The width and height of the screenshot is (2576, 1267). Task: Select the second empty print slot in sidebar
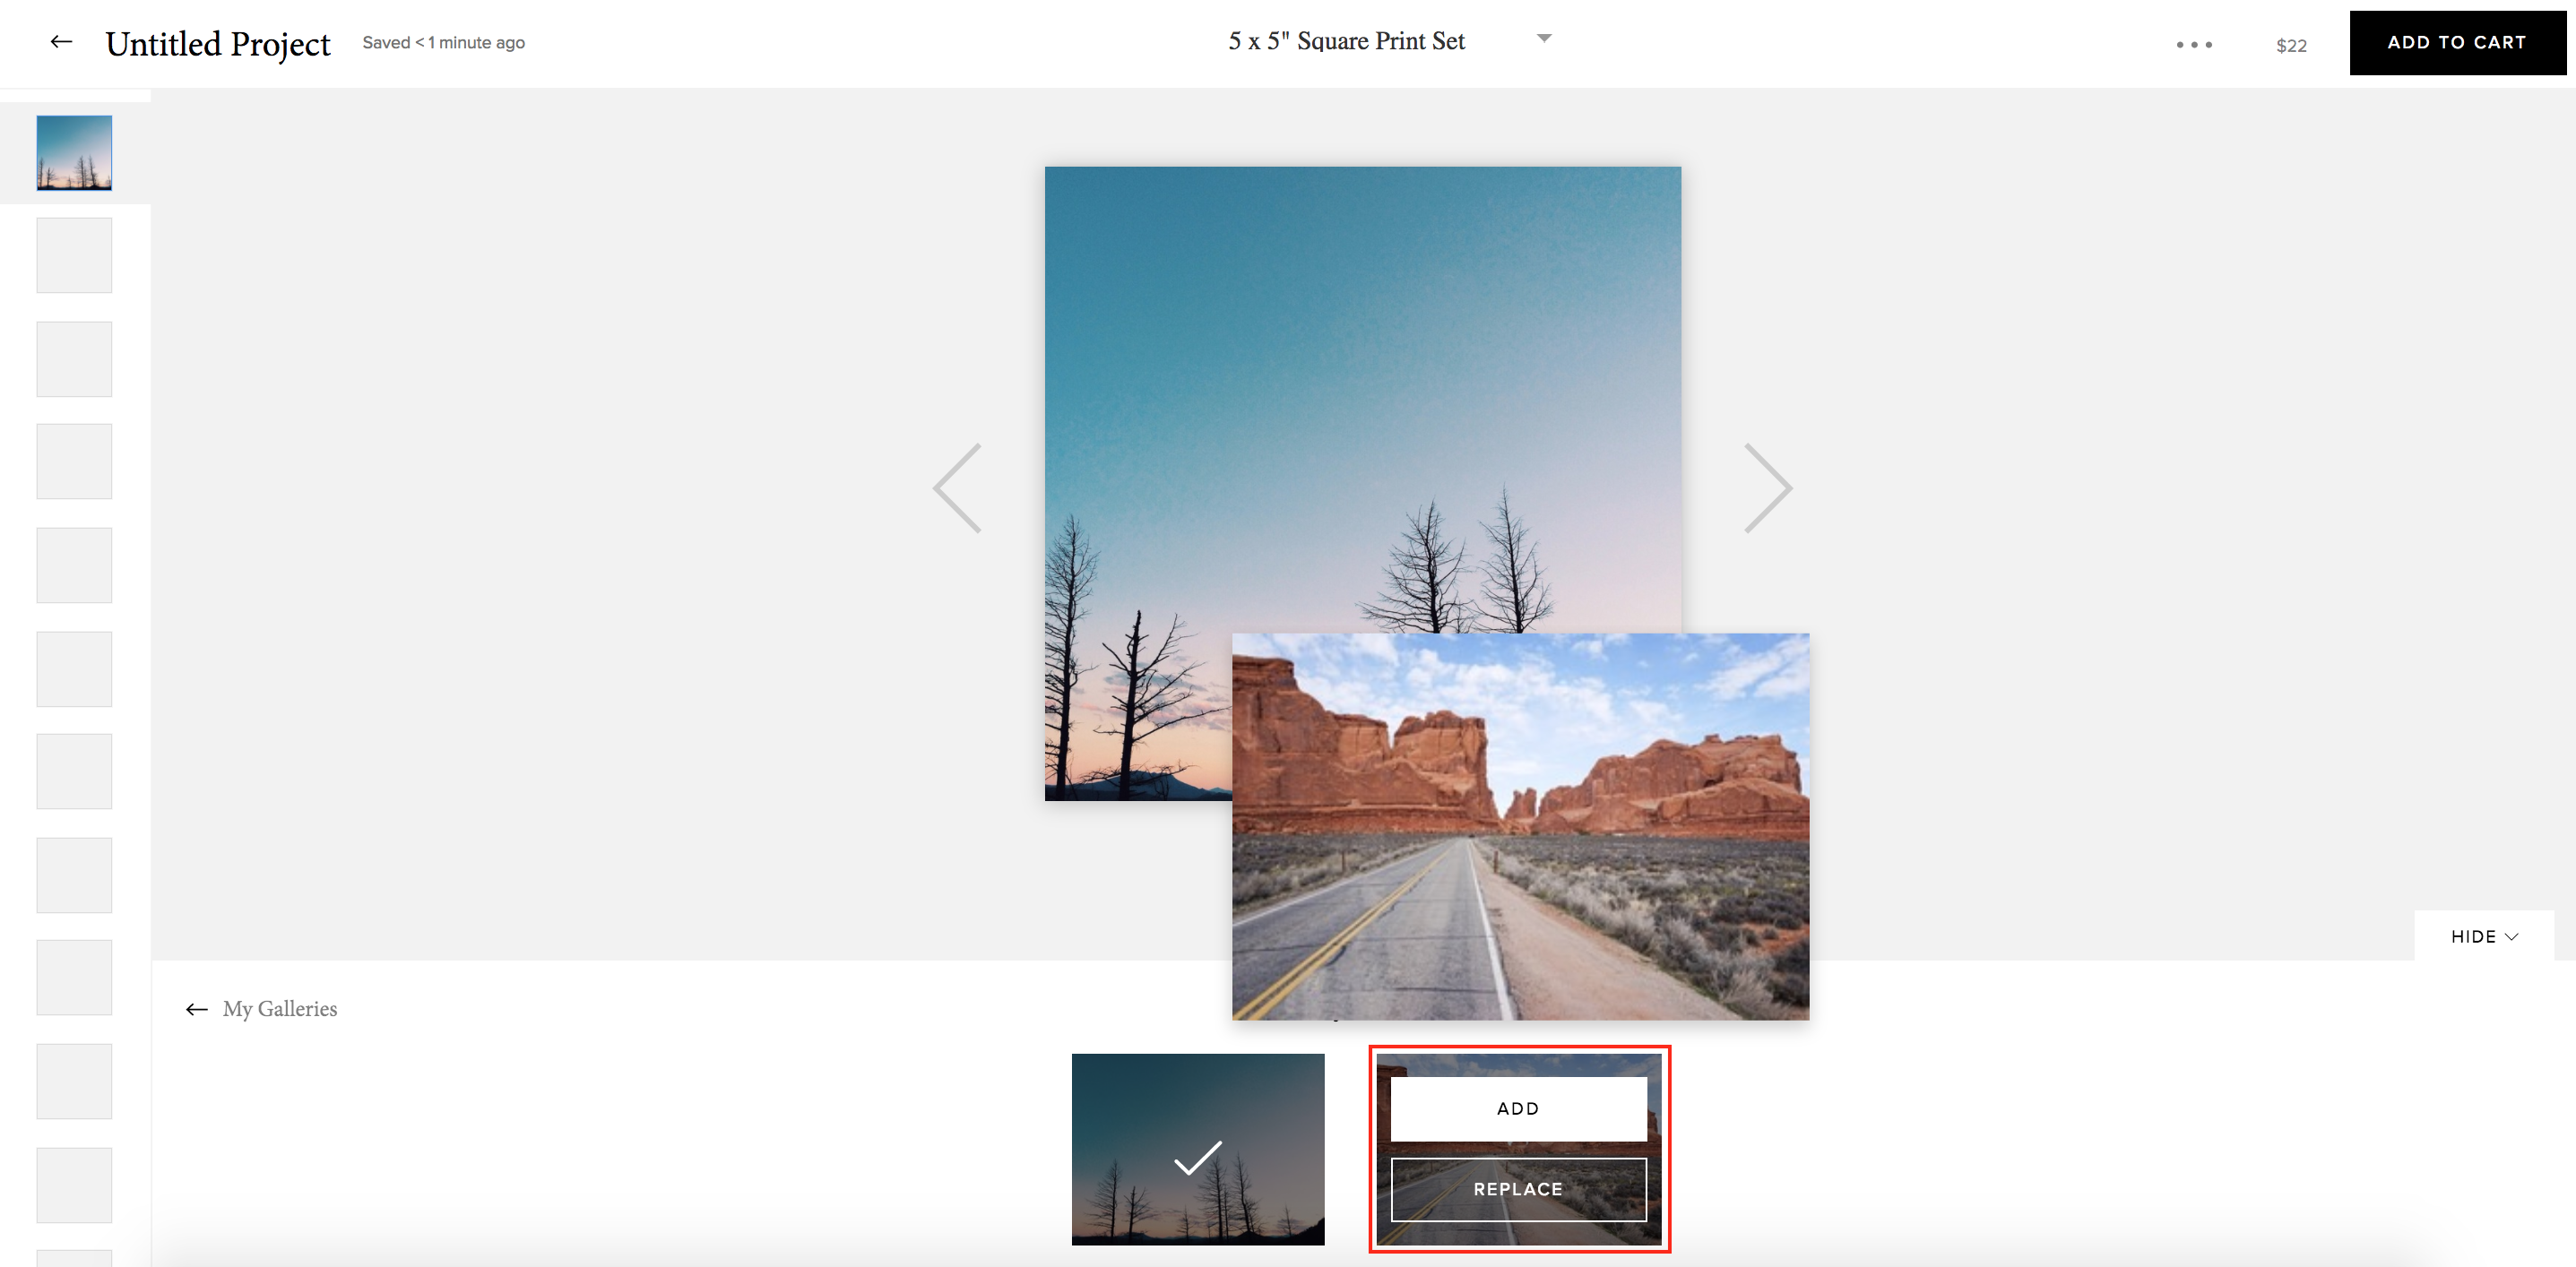pos(74,359)
